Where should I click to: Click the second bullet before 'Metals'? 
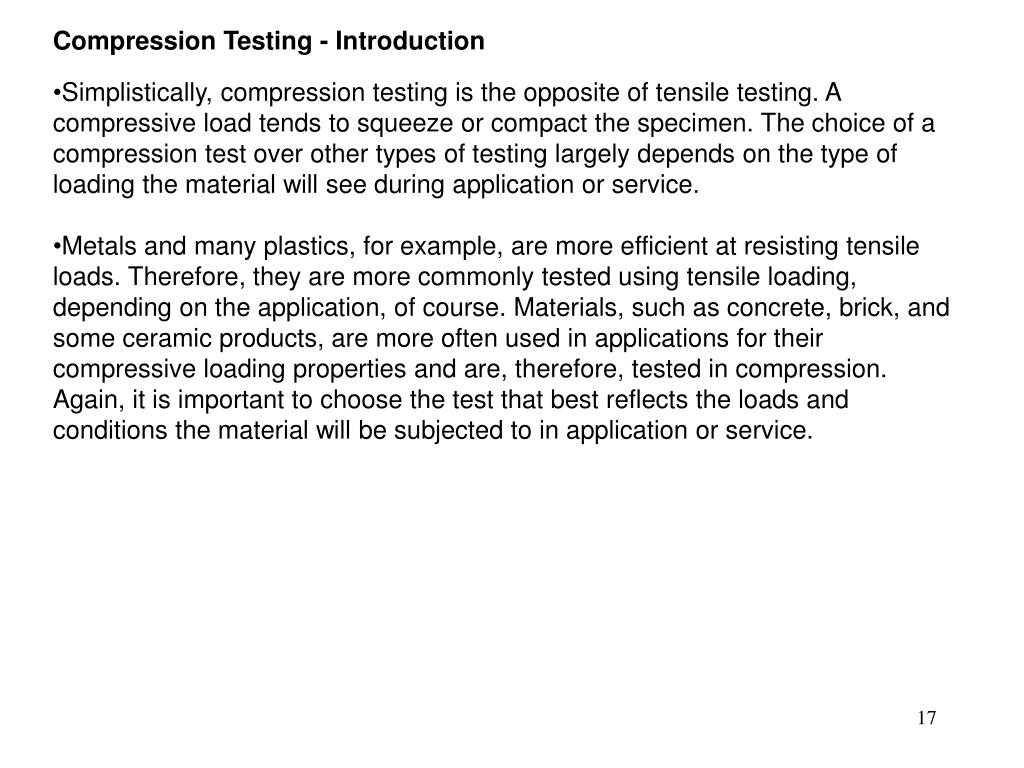[57, 247]
